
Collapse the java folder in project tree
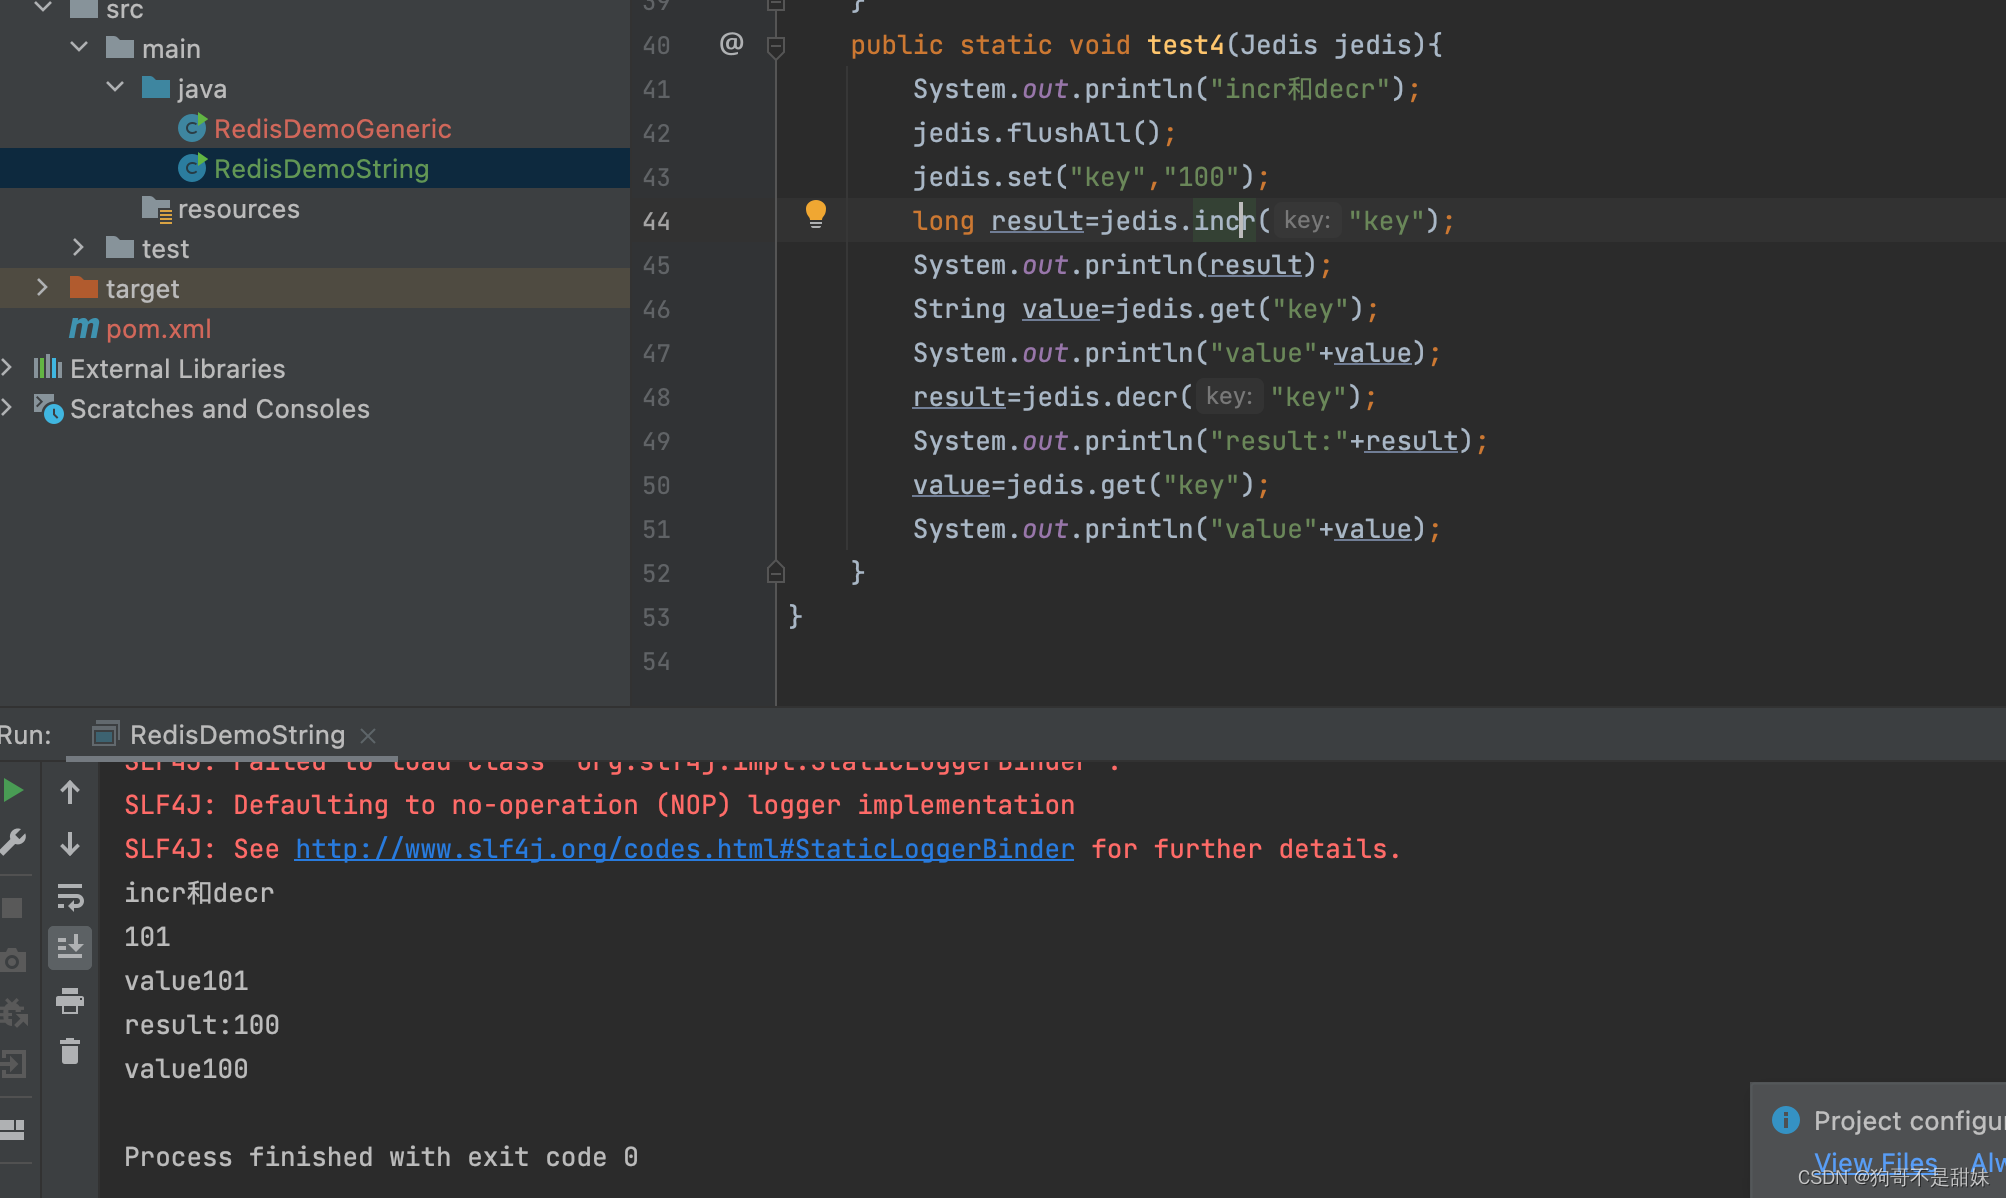click(x=114, y=87)
